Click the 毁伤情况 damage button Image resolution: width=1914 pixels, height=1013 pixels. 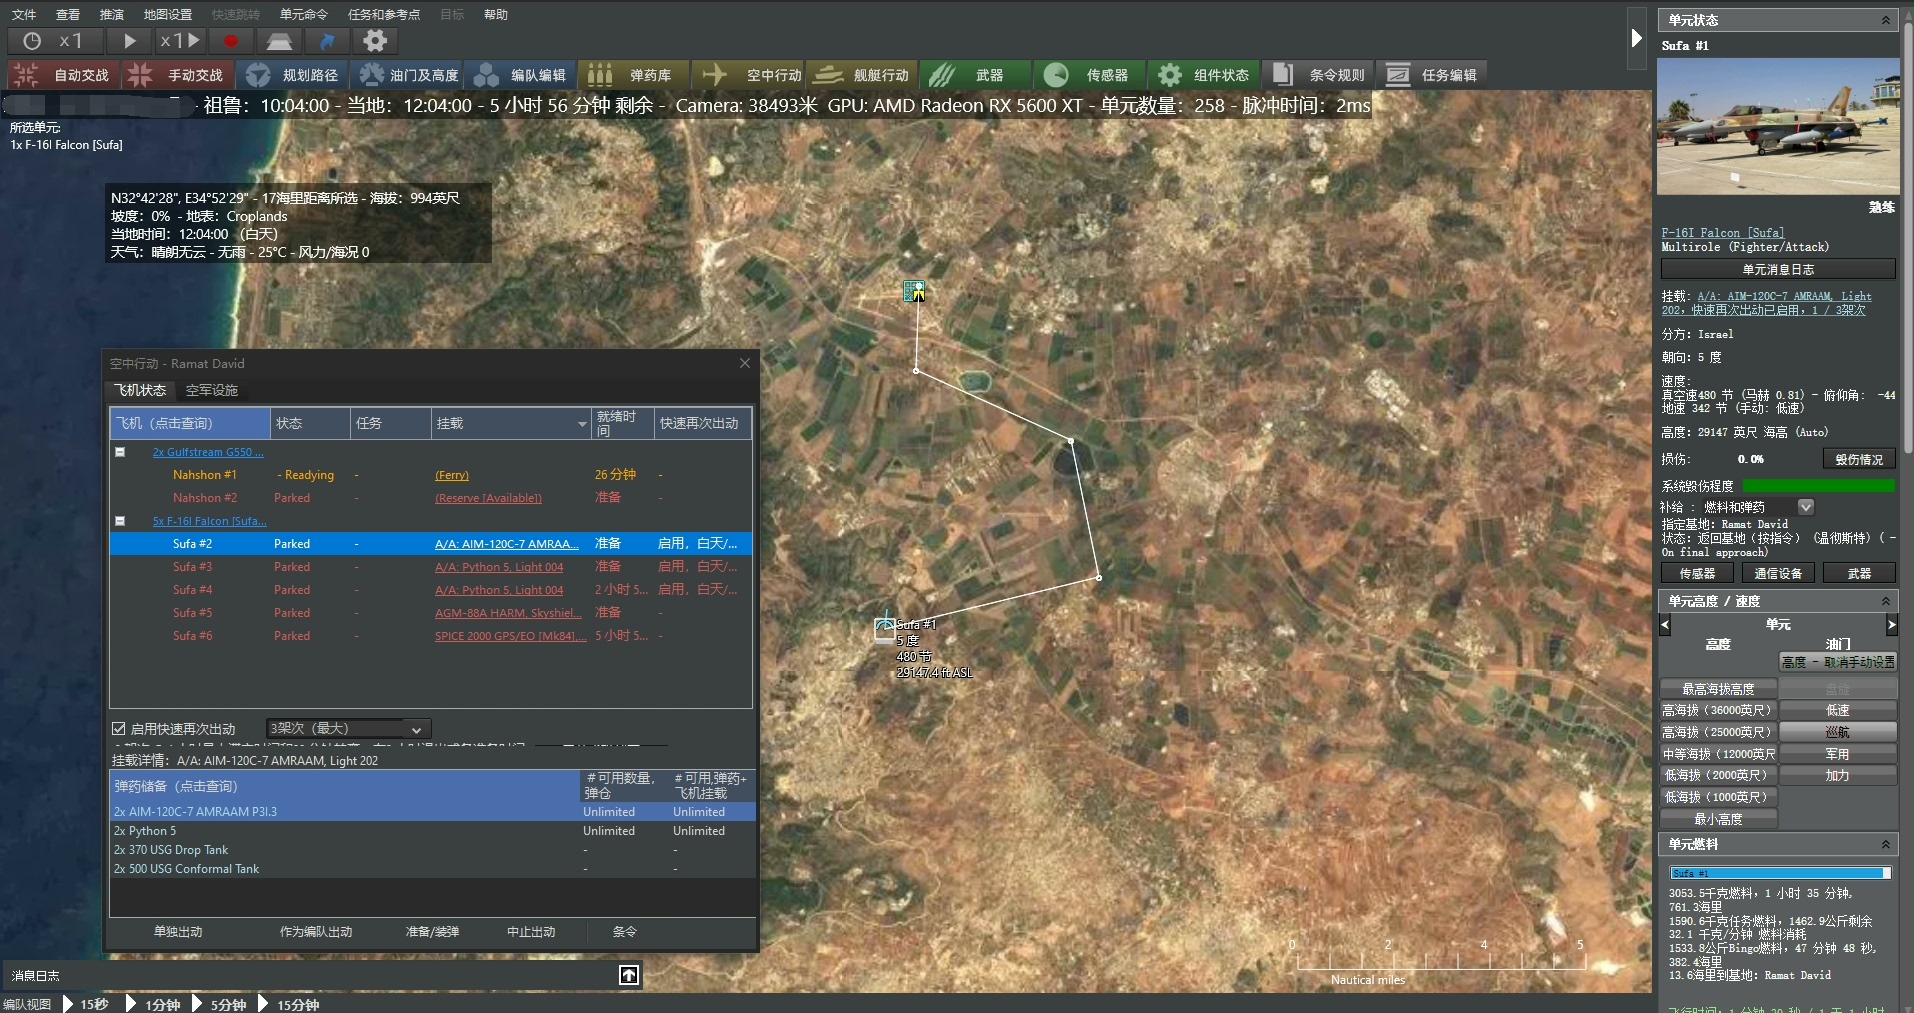point(1858,459)
